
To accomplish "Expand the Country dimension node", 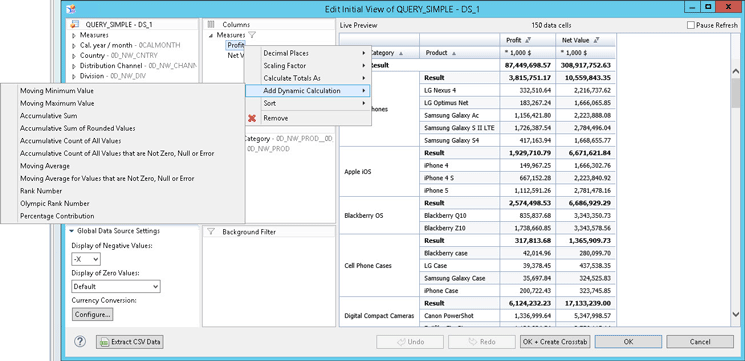I will tap(74, 56).
